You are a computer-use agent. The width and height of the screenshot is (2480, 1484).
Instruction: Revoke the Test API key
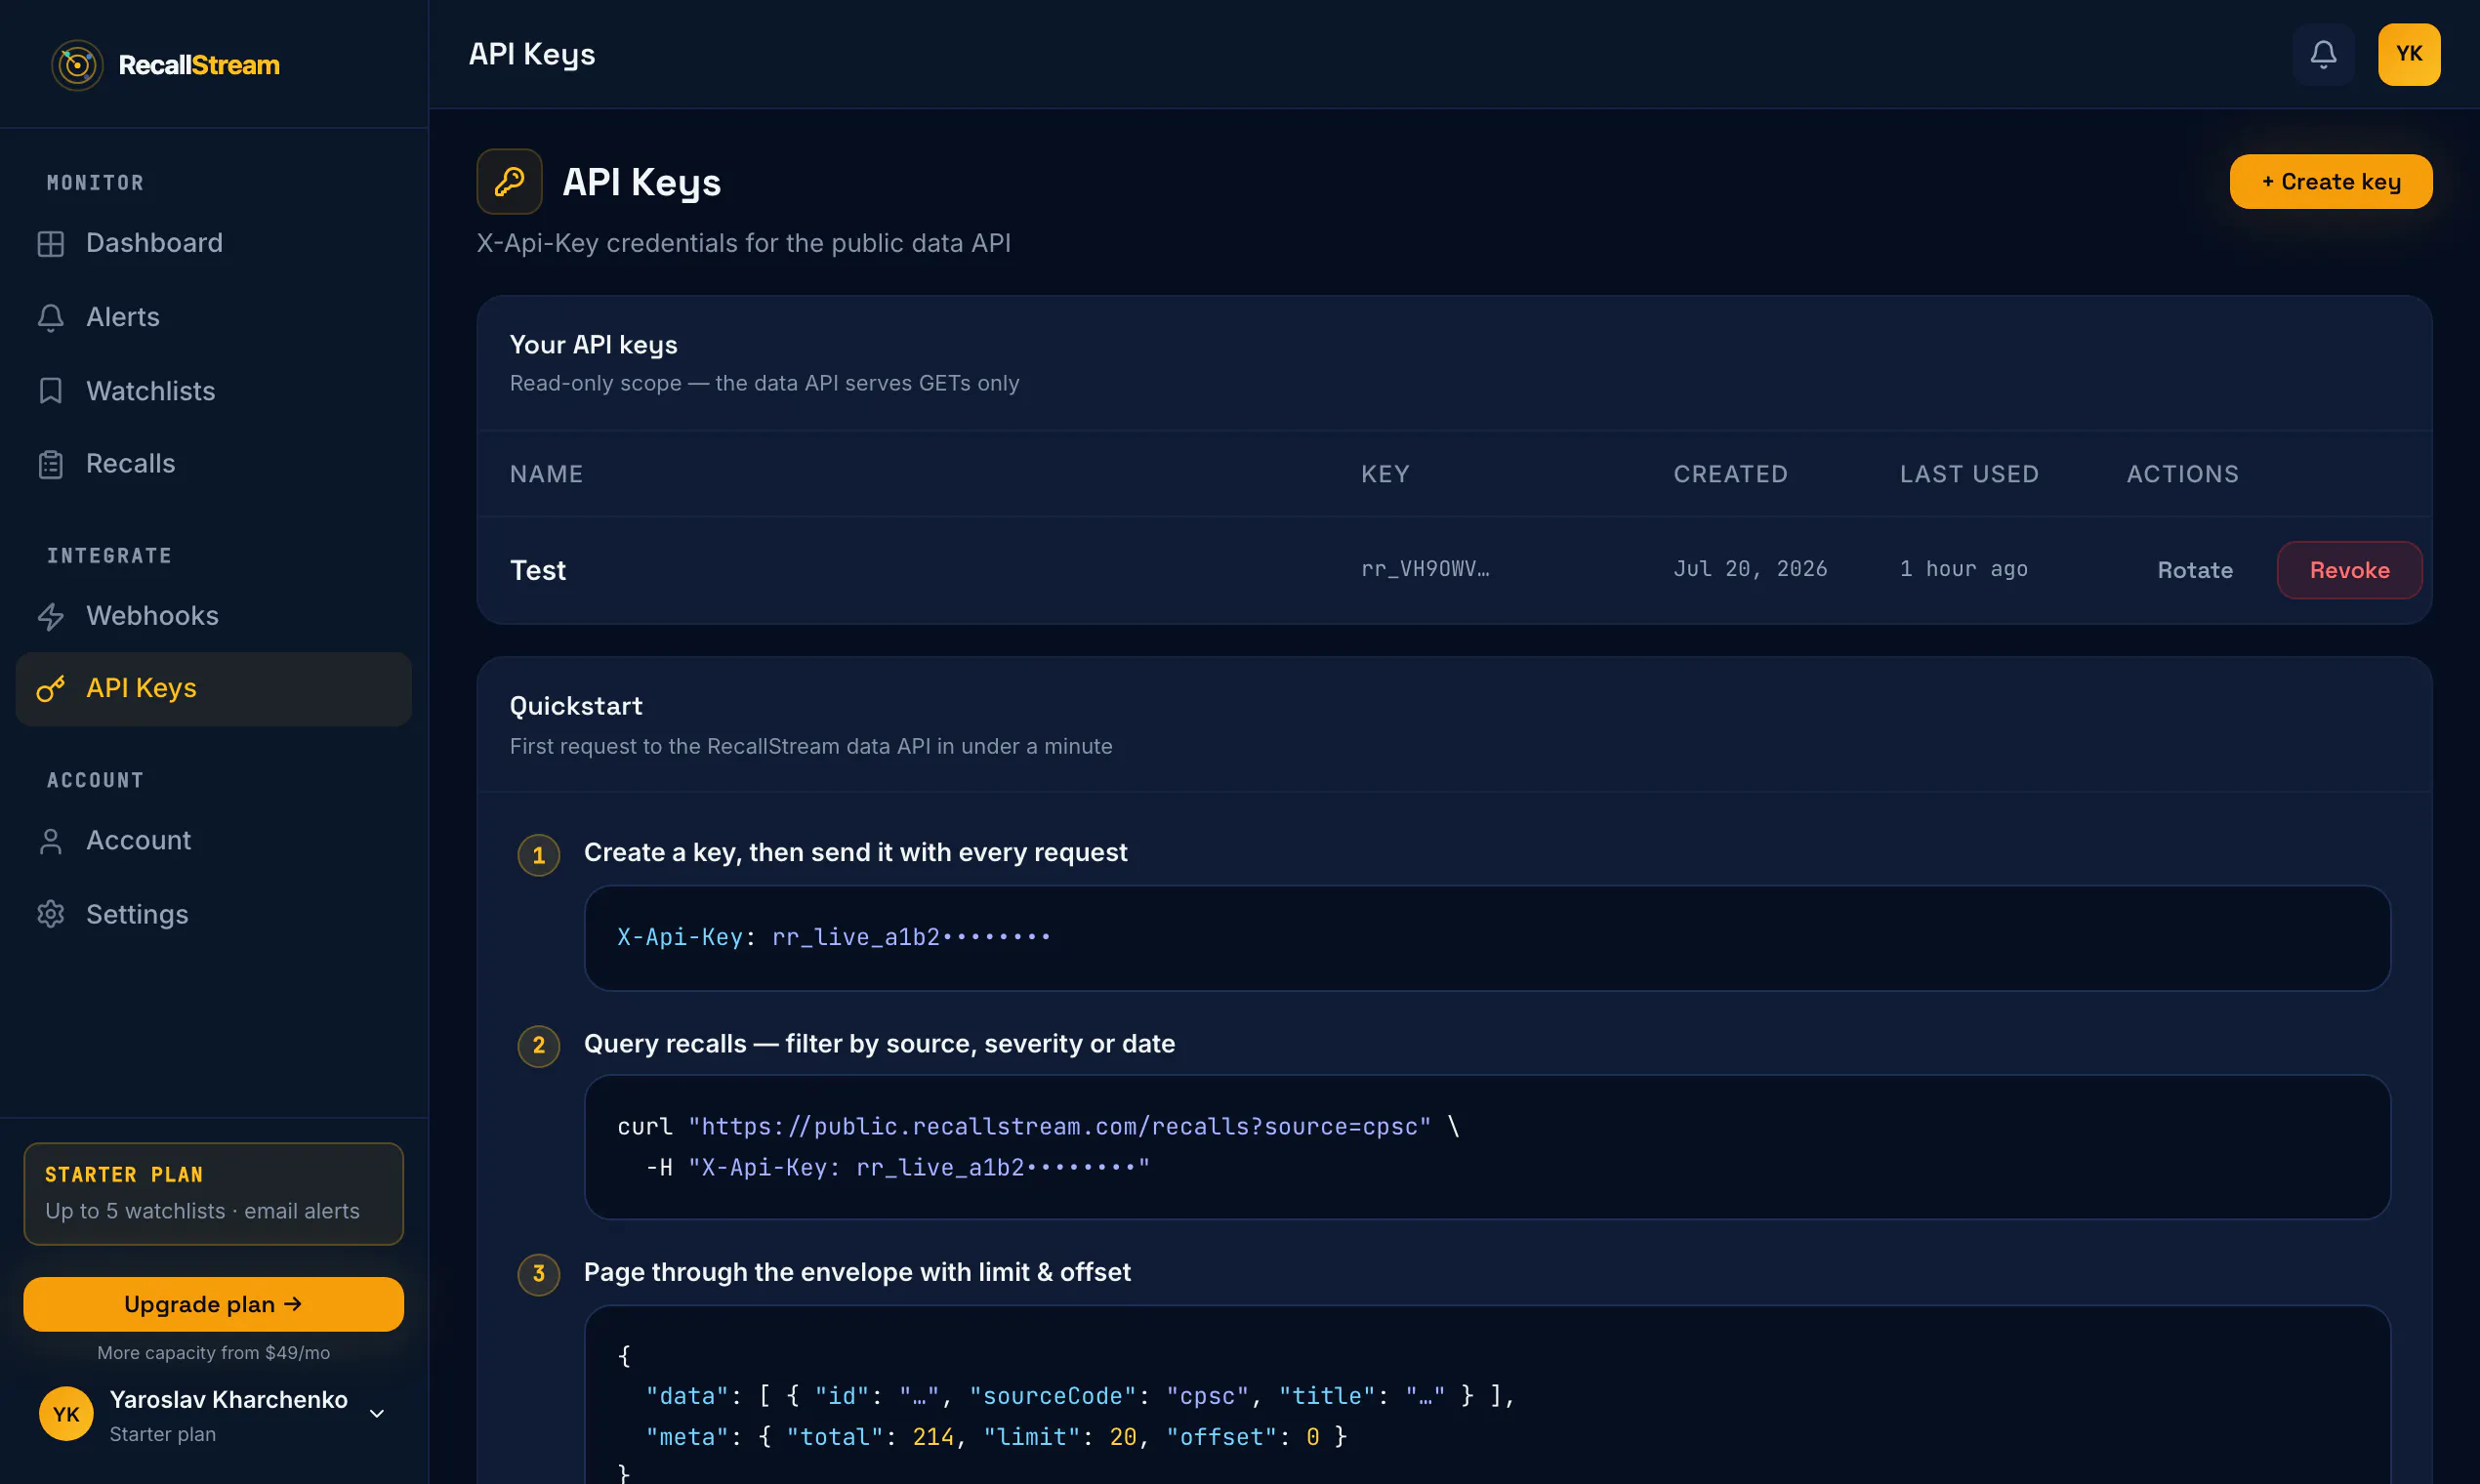2349,570
